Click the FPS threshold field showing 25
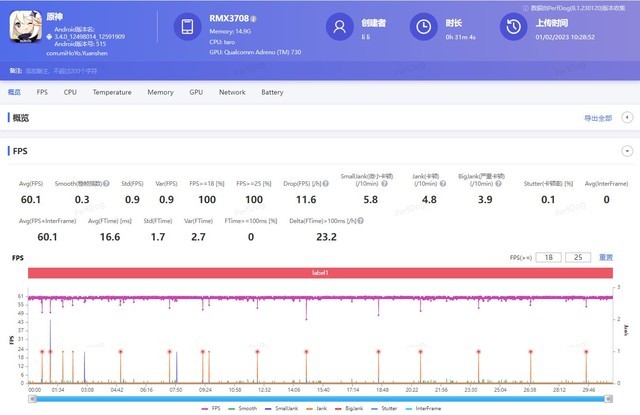Image resolution: width=640 pixels, height=415 pixels. pyautogui.click(x=578, y=257)
